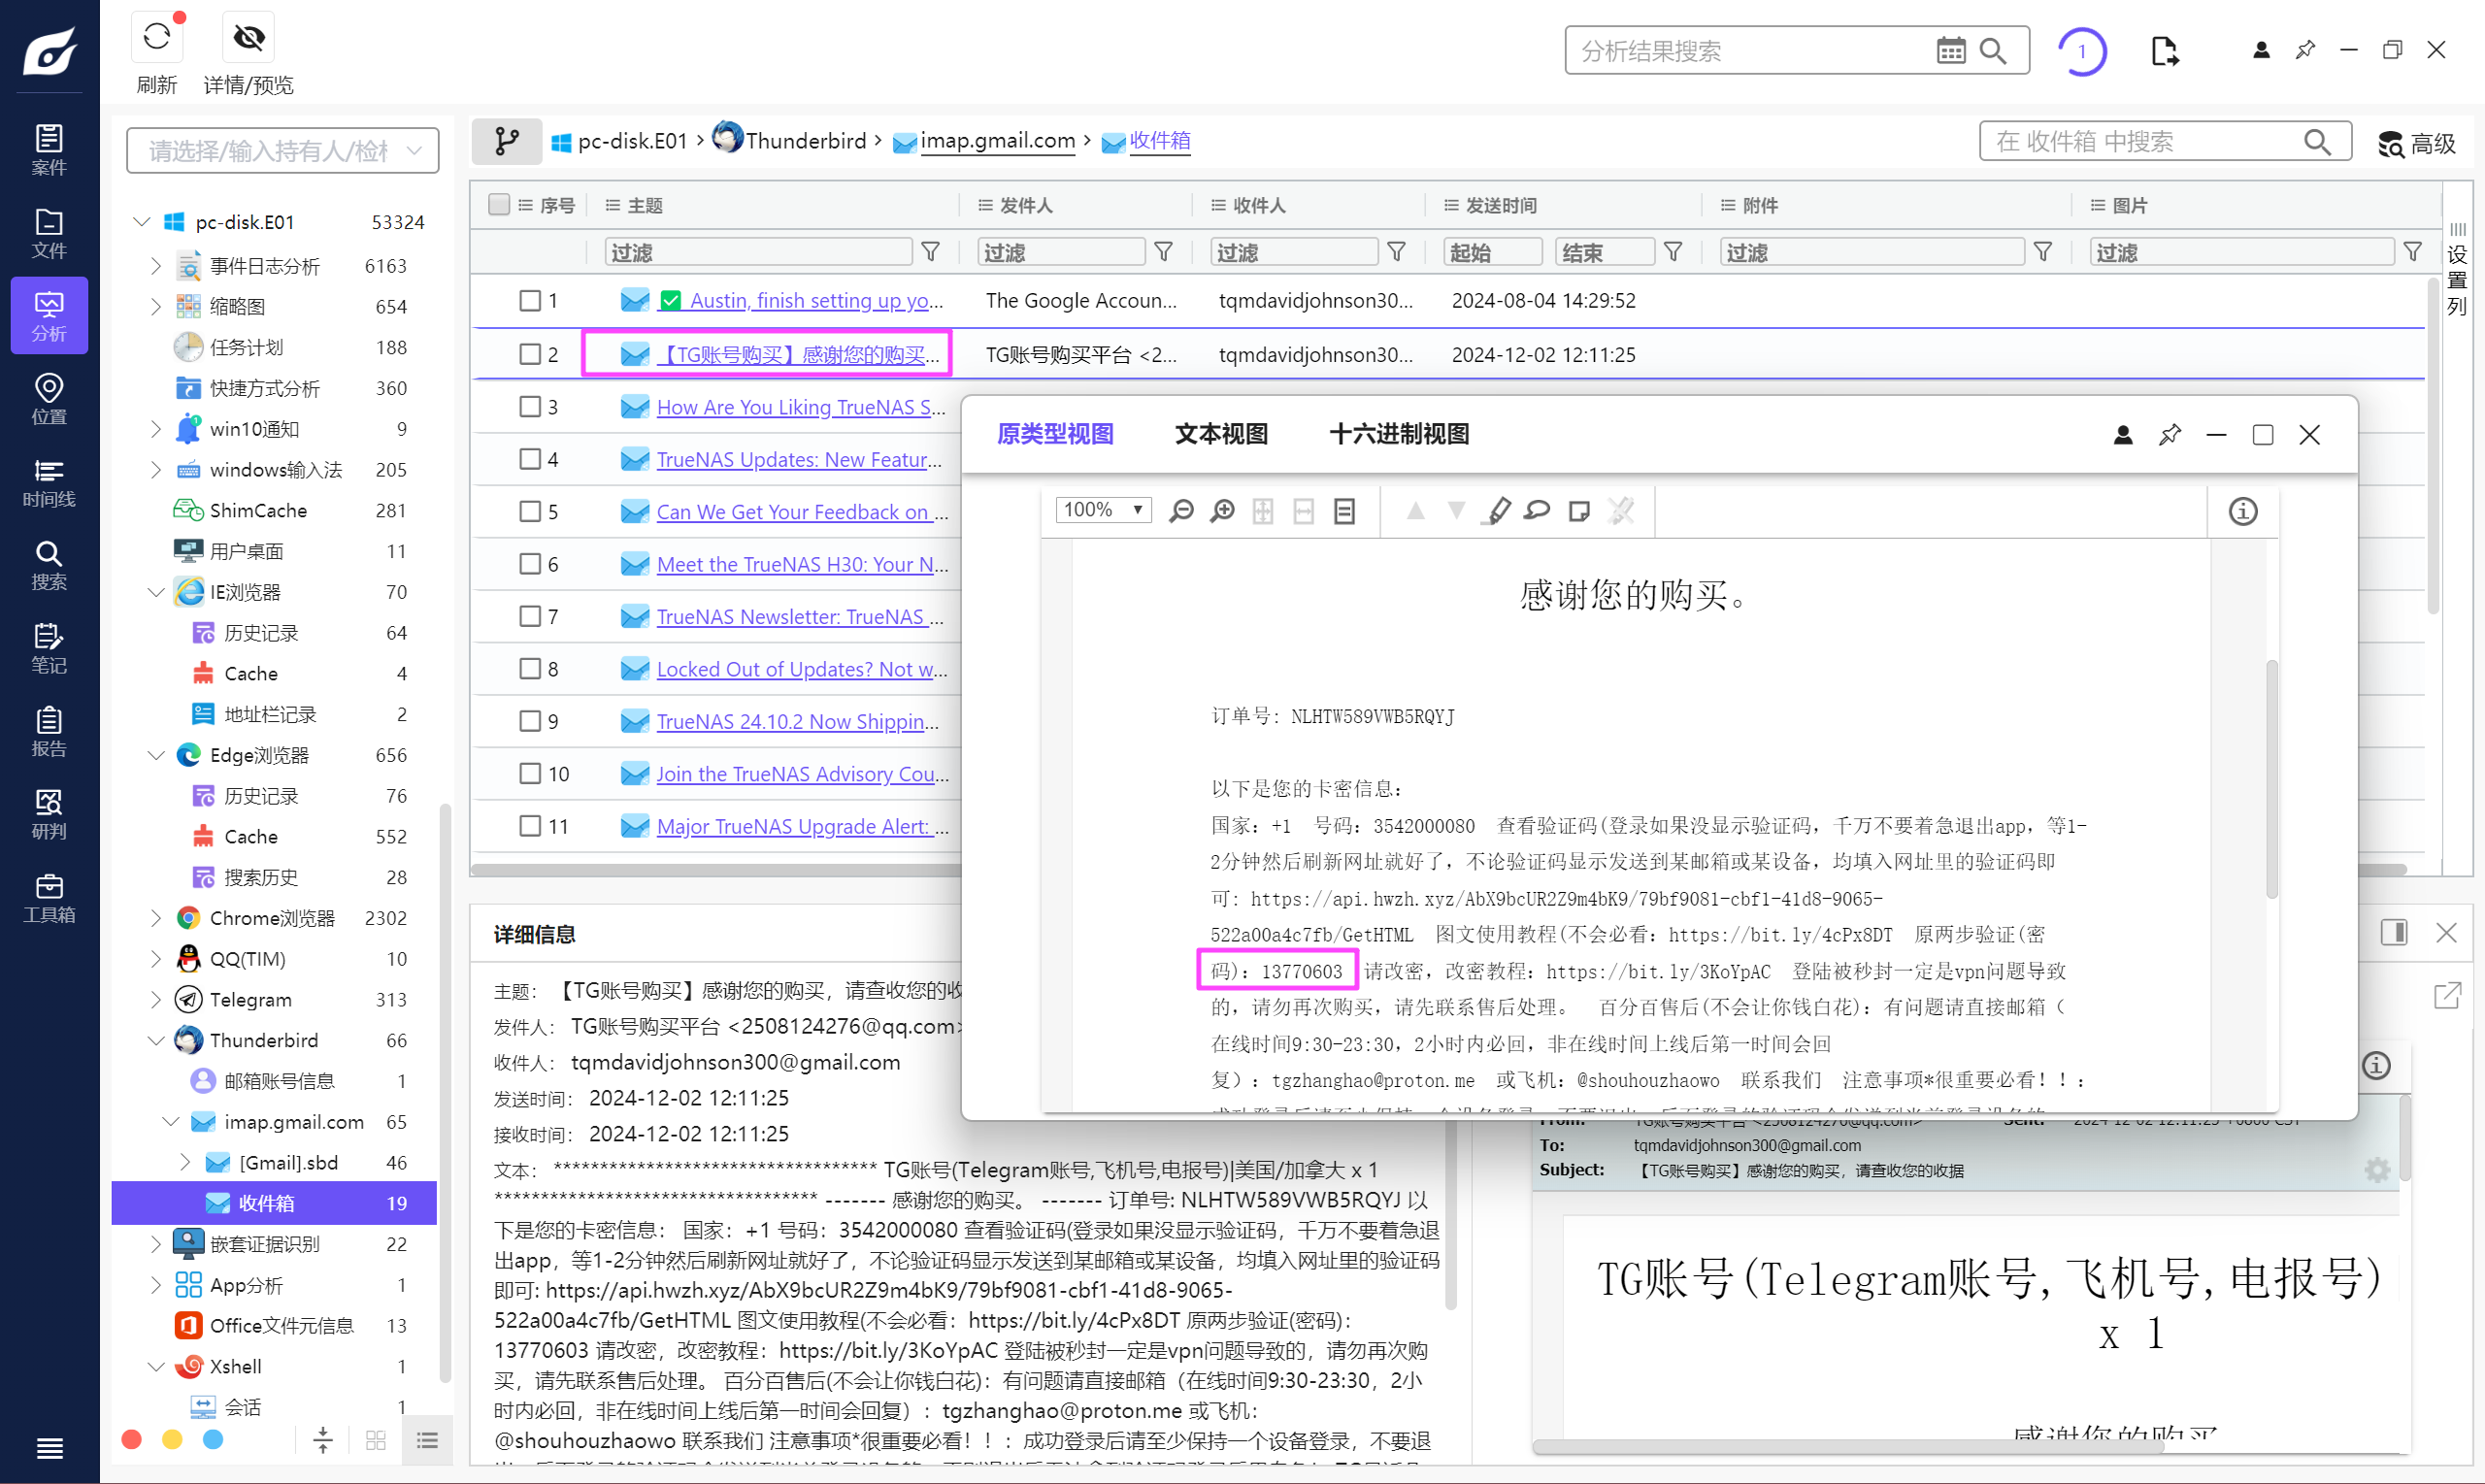This screenshot has height=1484, width=2485.
Task: Click the filter funnel for the 发件人 column
Action: [1163, 252]
